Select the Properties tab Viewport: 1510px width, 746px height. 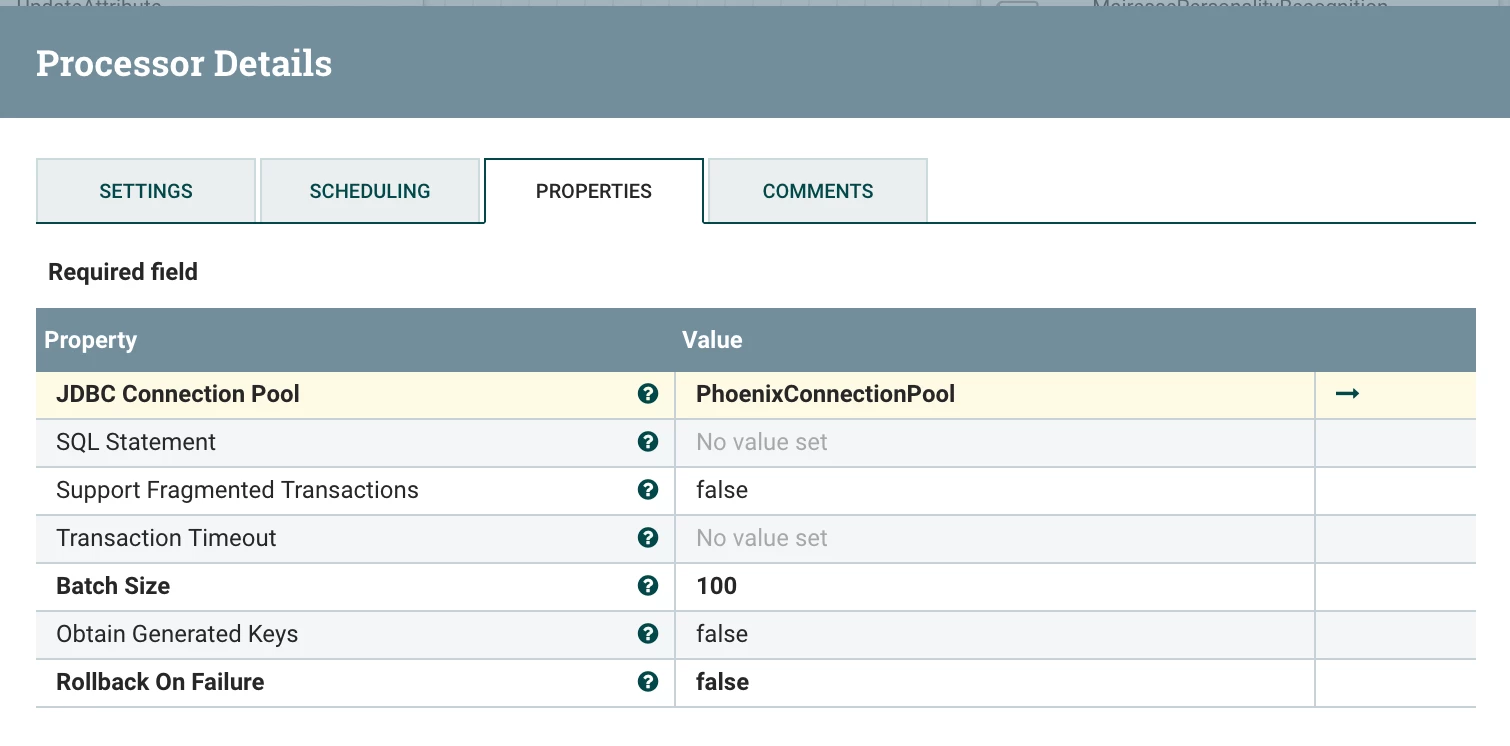point(594,191)
